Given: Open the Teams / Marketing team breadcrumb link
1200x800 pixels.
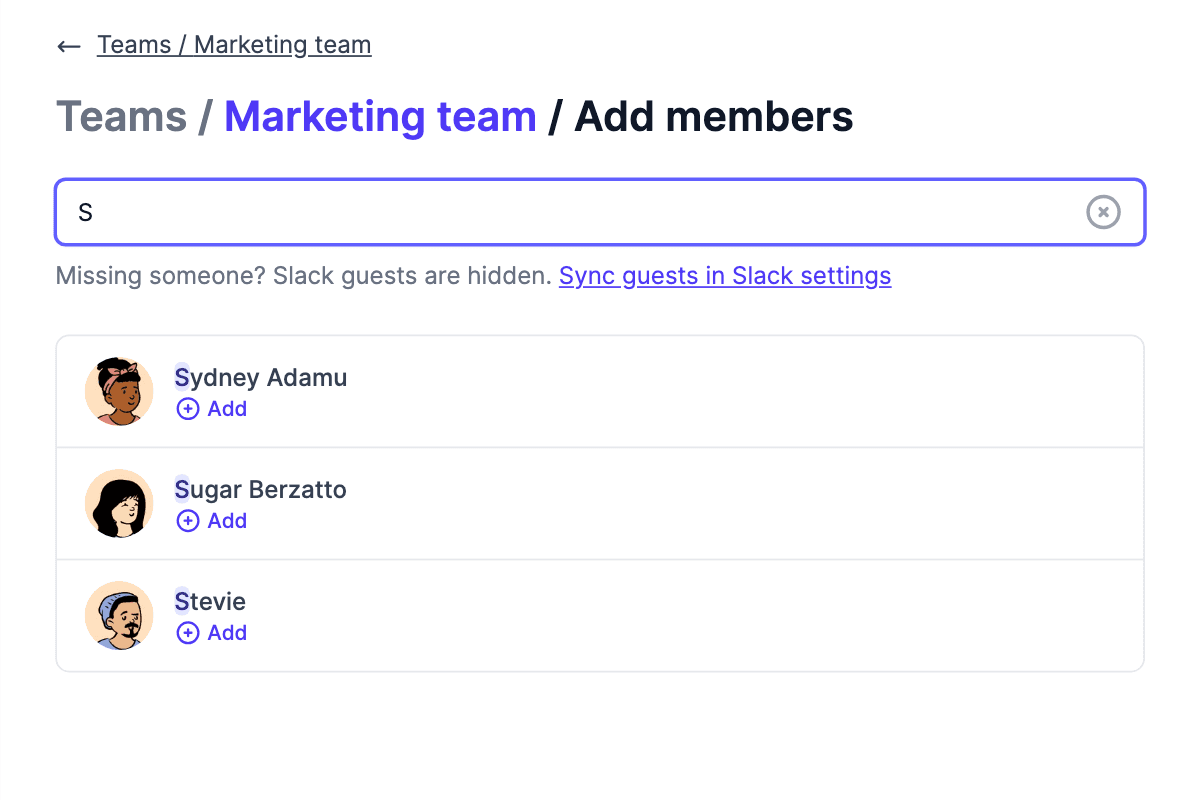Looking at the screenshot, I should [234, 45].
